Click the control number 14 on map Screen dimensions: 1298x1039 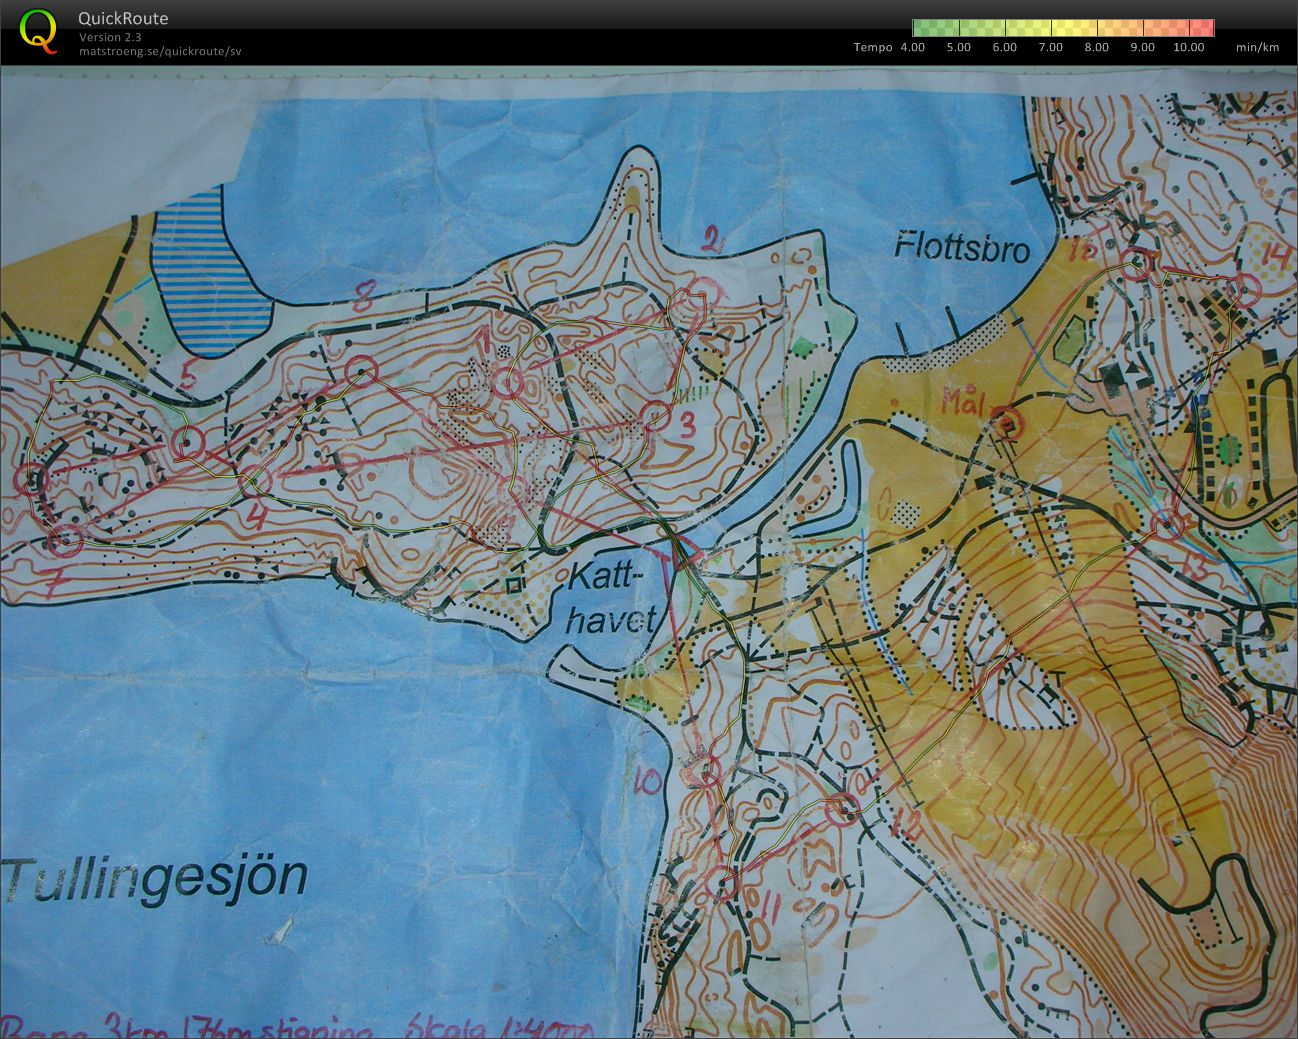pyautogui.click(x=1276, y=256)
